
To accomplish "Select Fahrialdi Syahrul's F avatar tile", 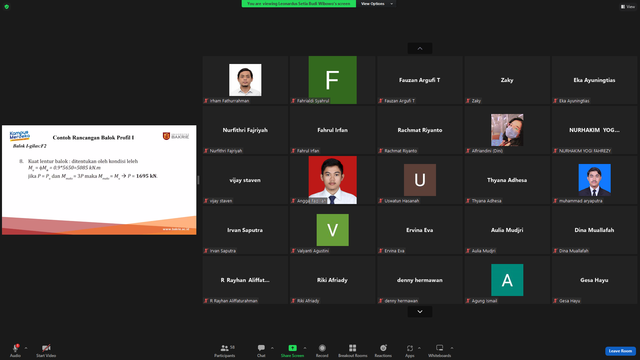I will pyautogui.click(x=333, y=80).
